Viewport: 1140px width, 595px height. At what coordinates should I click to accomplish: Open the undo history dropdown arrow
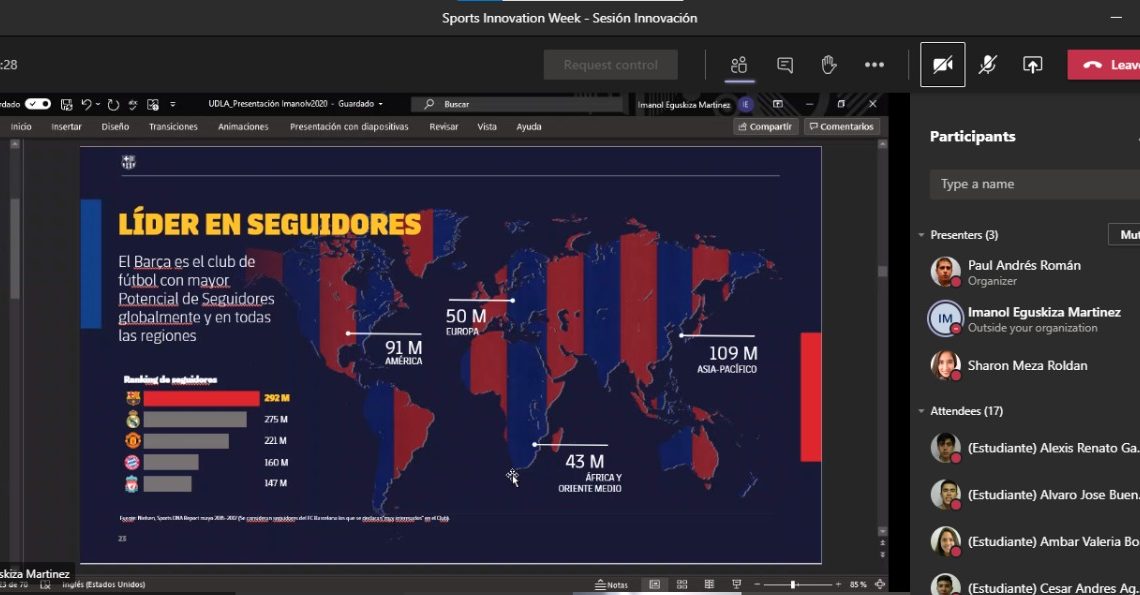[98, 104]
